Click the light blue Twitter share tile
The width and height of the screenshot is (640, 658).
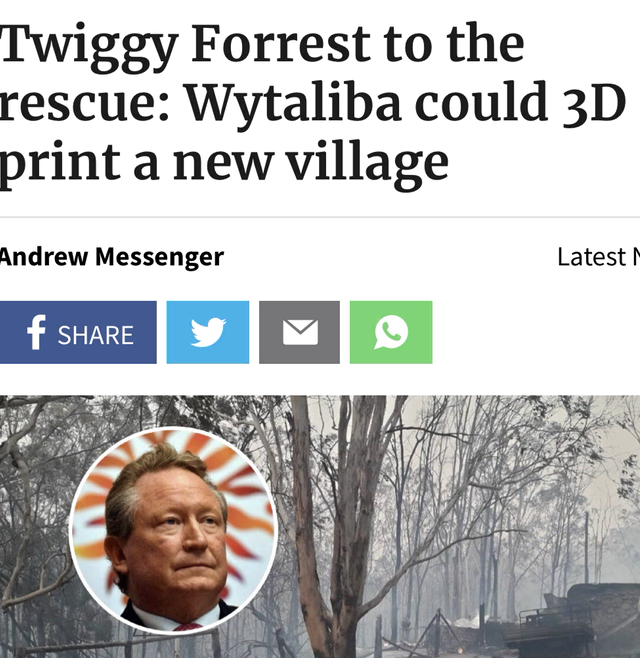point(208,332)
